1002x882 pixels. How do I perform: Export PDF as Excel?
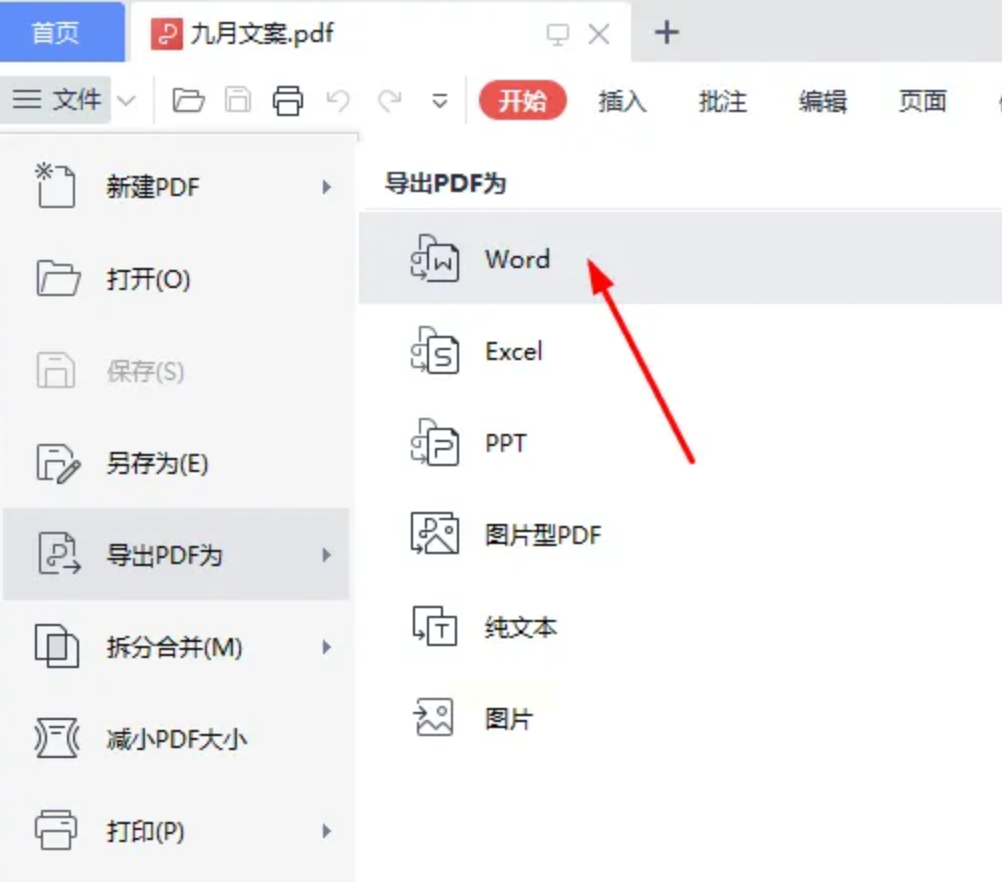681,351
